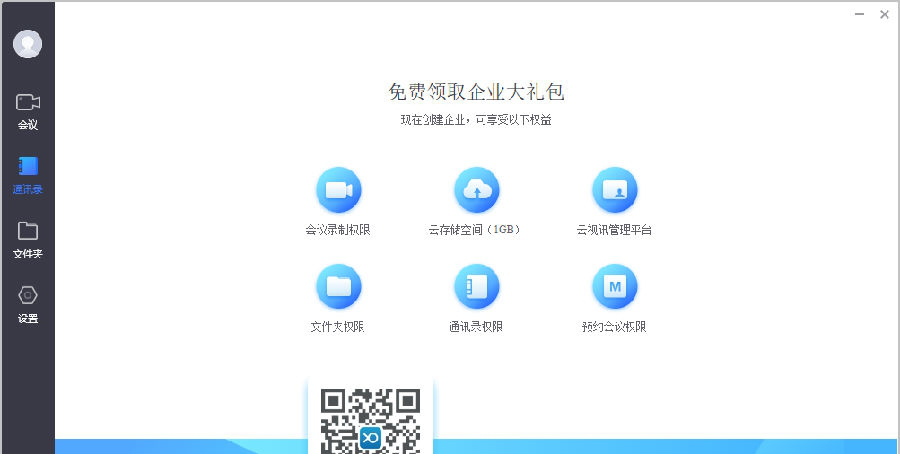Click the 预约会议权限 text label

614,327
